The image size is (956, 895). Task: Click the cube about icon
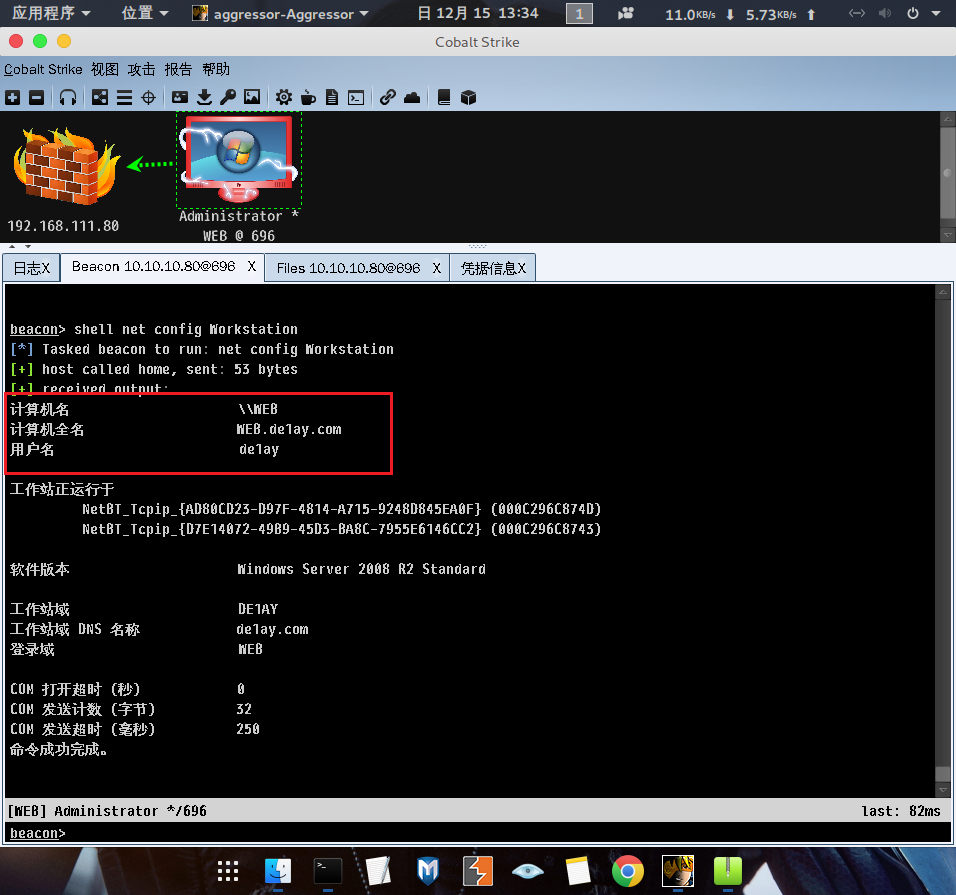468,98
